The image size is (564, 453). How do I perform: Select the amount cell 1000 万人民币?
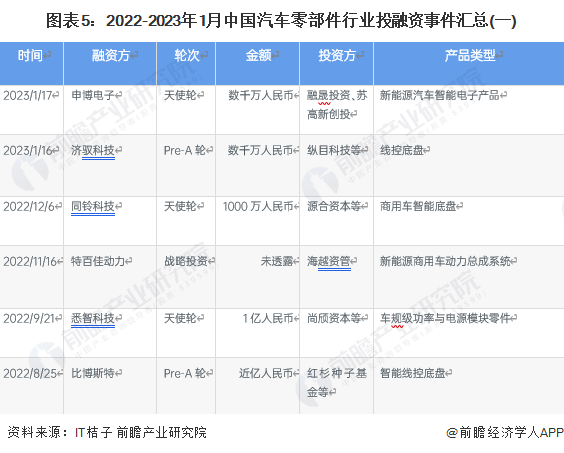point(258,221)
